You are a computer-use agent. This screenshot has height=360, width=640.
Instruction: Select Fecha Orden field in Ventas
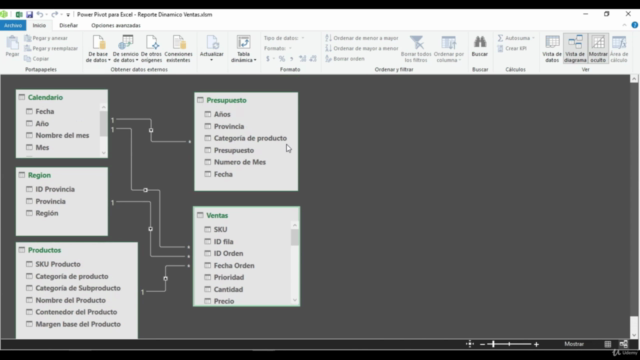(234, 265)
